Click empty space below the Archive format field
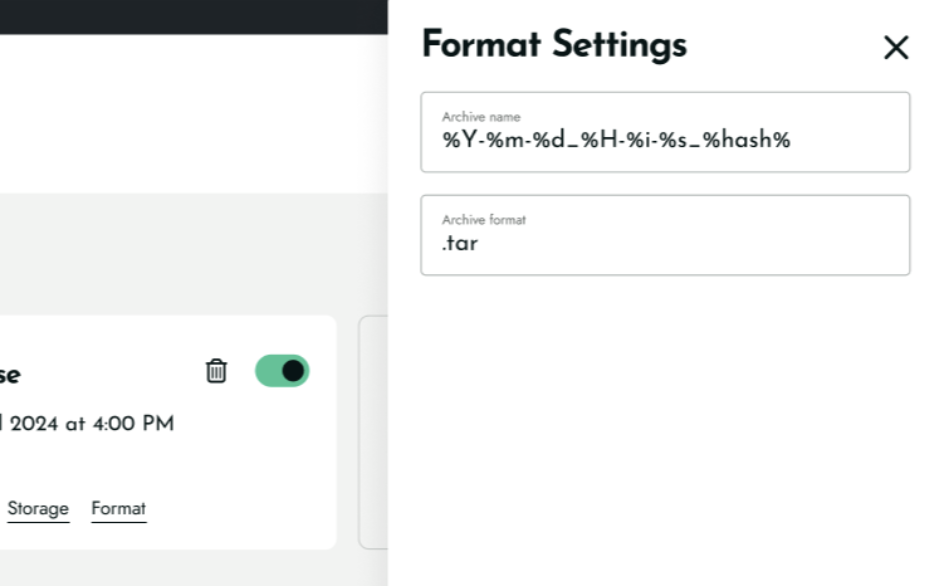 [x=665, y=430]
